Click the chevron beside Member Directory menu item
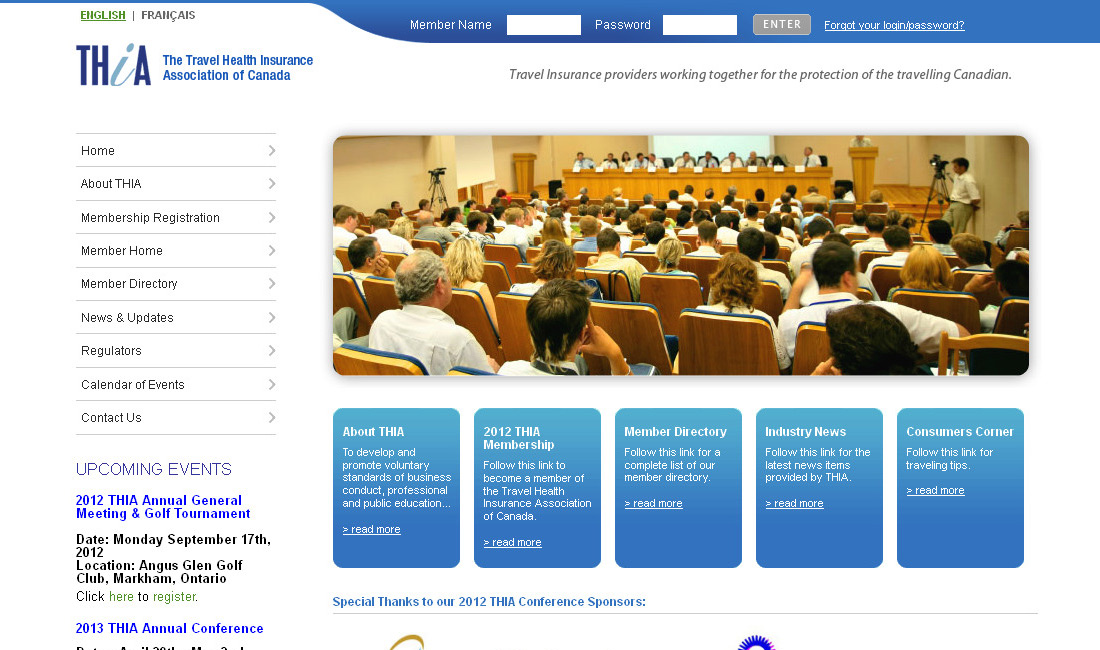 pos(271,283)
